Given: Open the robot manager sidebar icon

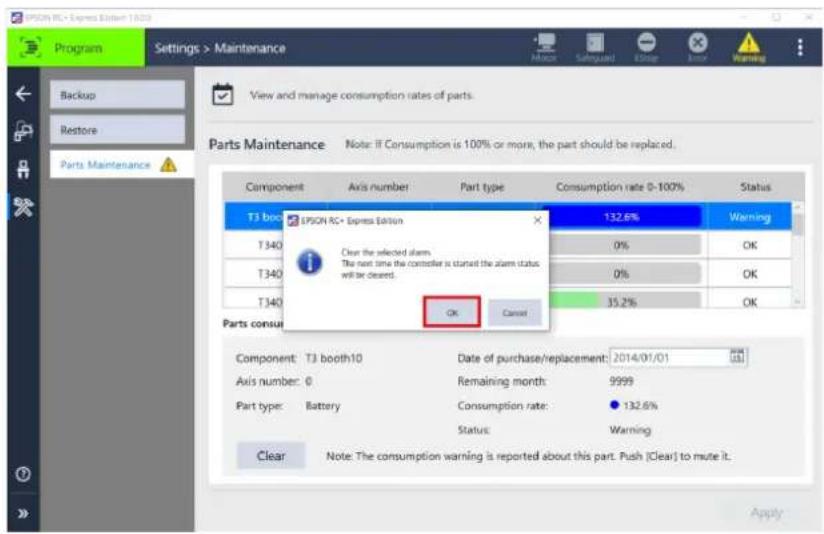Looking at the screenshot, I should 23,131.
